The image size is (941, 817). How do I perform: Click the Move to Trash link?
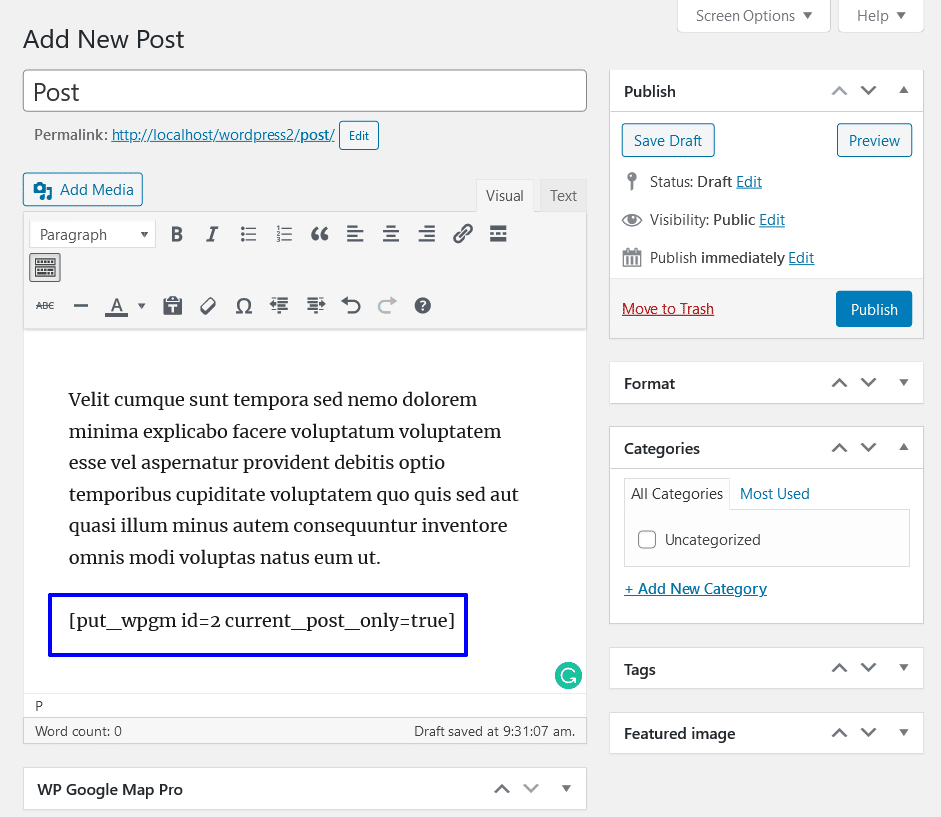[x=668, y=309]
